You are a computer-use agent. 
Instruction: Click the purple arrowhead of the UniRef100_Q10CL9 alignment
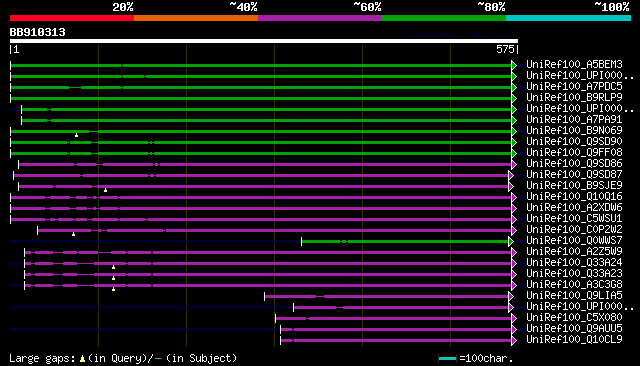click(514, 341)
